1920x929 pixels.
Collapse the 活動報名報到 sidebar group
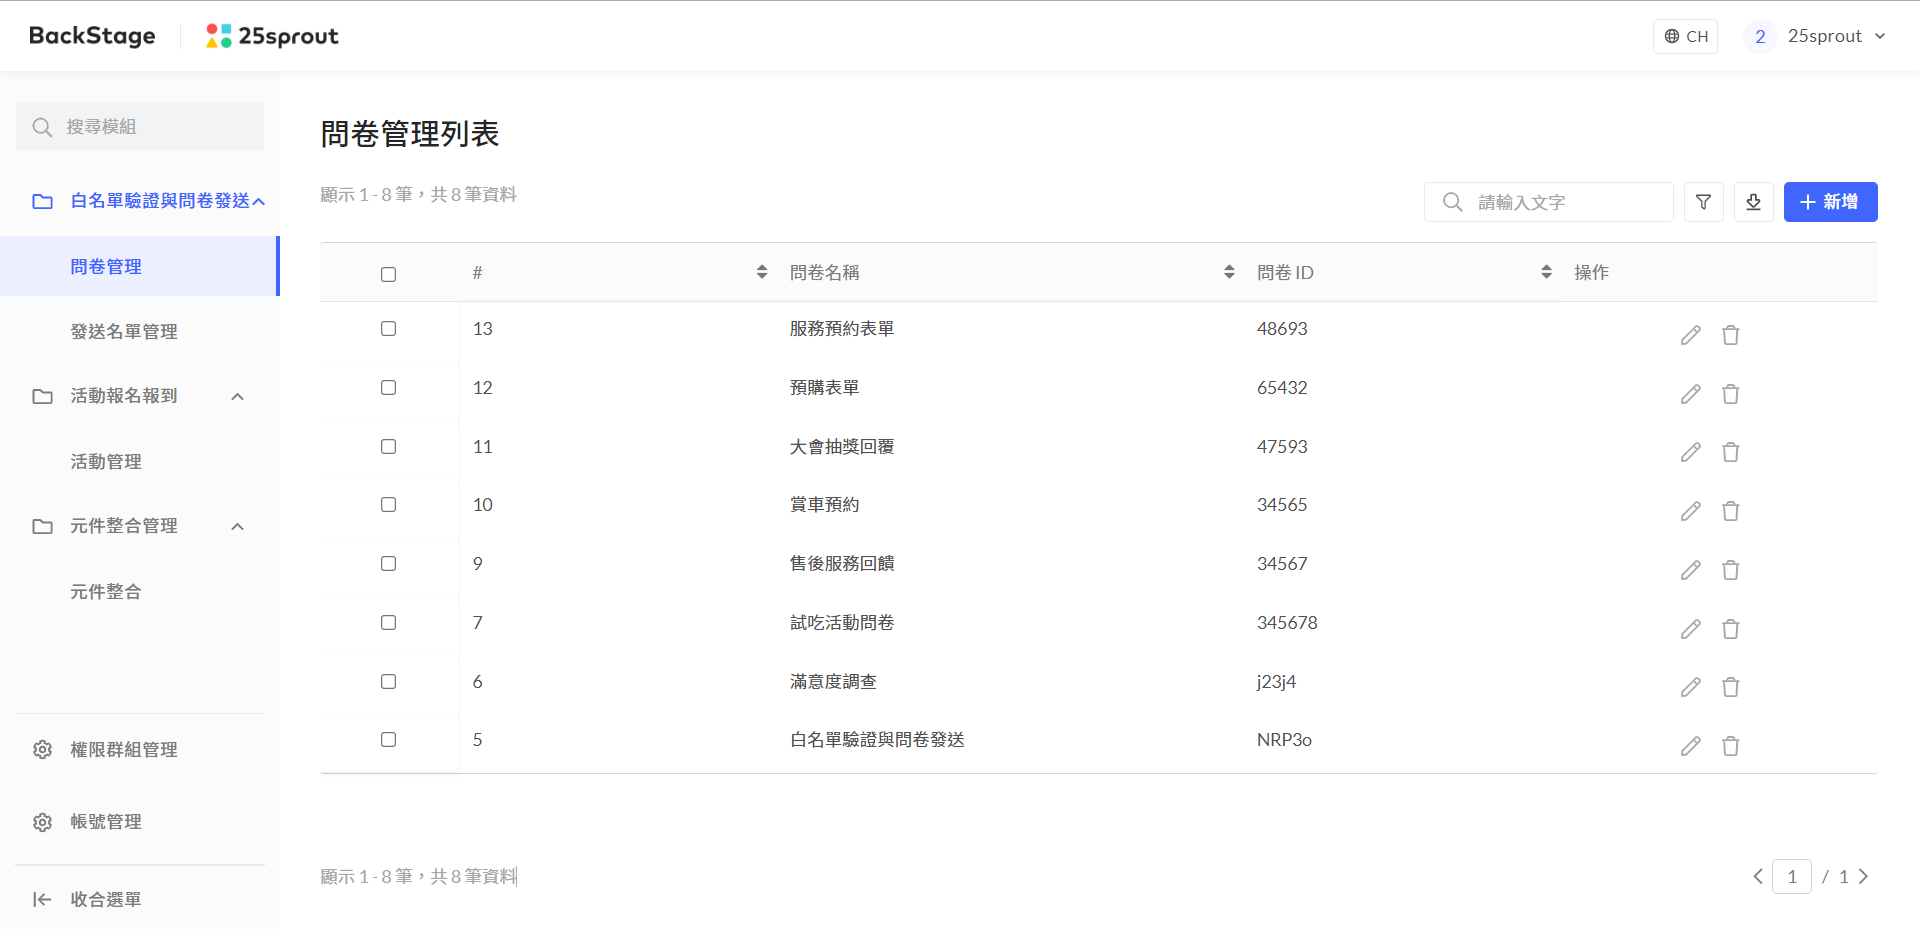pos(237,397)
